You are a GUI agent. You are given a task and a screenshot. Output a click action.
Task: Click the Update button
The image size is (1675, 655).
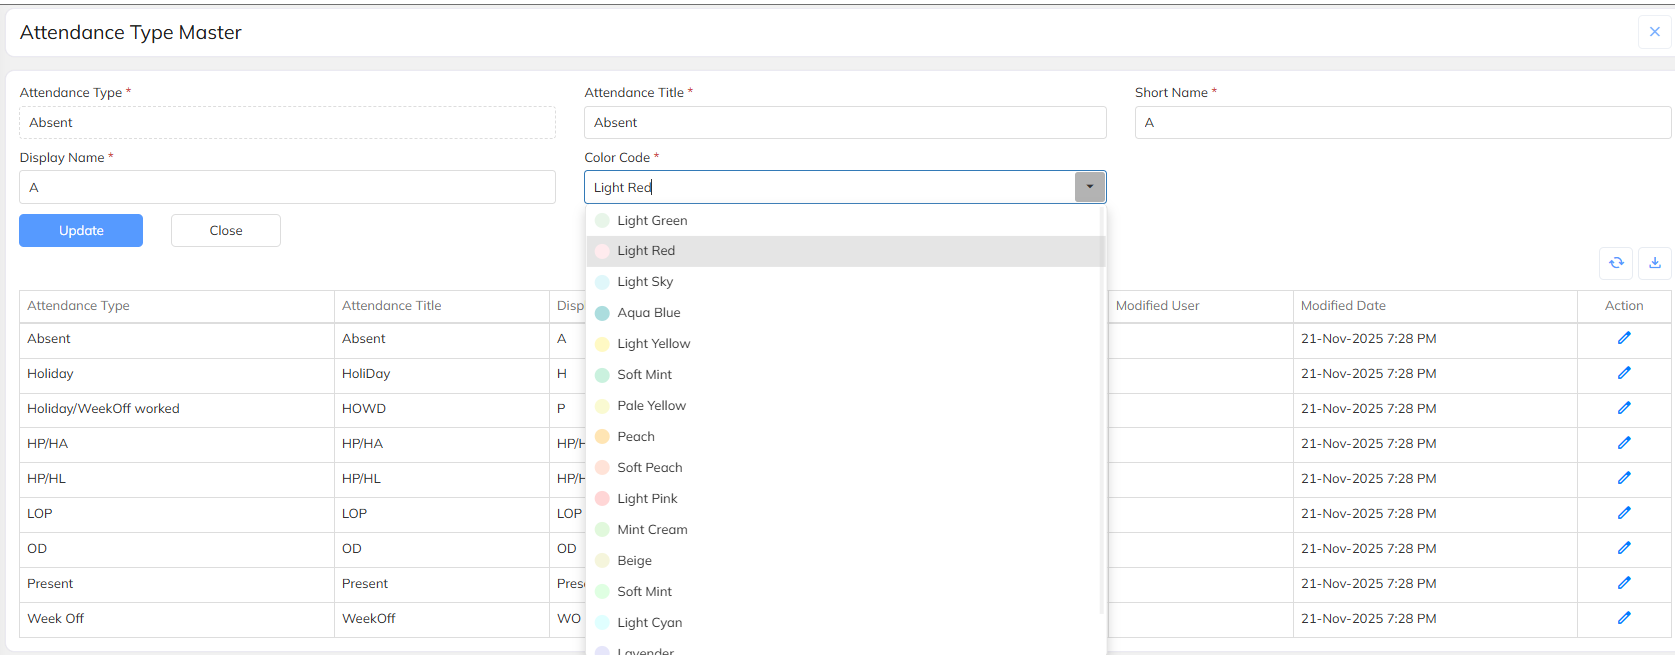81,231
